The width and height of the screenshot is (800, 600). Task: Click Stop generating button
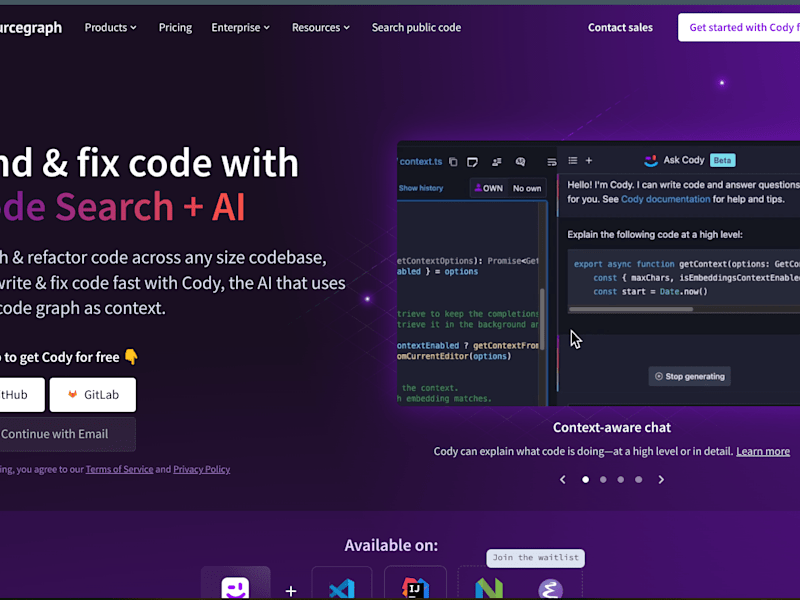click(x=689, y=377)
